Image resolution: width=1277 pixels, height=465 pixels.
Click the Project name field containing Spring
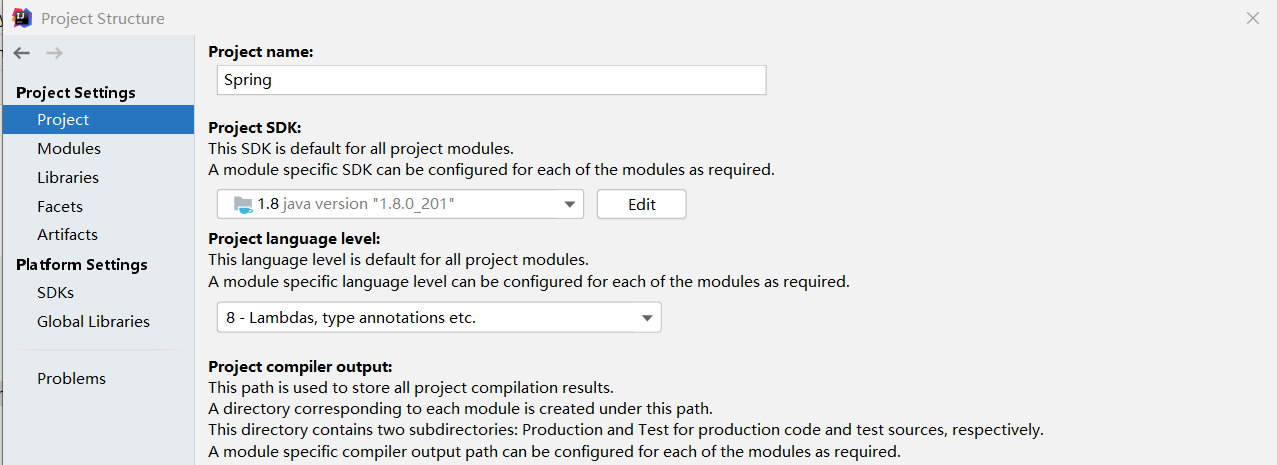(x=490, y=80)
